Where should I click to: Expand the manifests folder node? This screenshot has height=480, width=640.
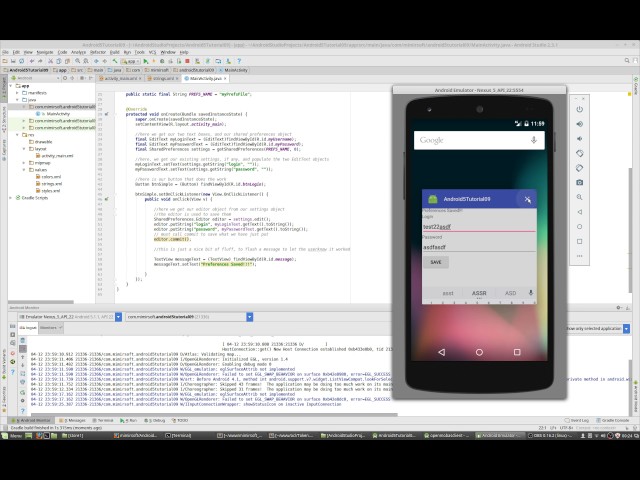tap(17, 93)
